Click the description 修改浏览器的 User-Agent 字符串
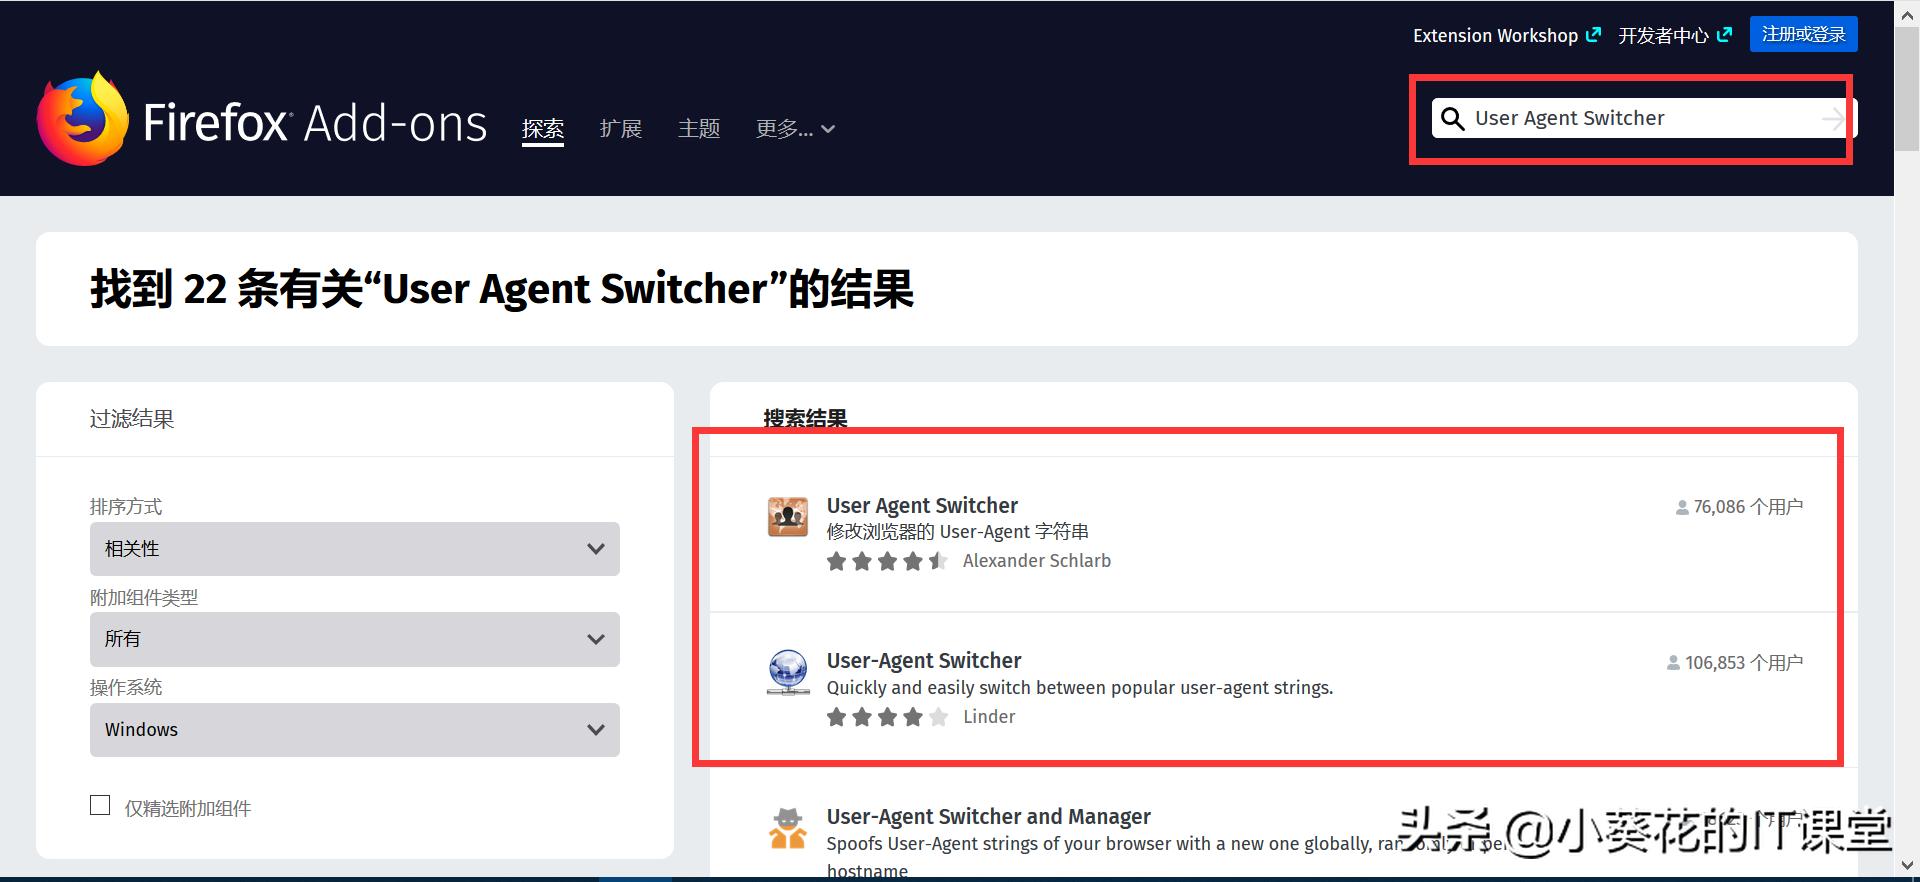Screen dimensions: 1920x882 pos(958,532)
